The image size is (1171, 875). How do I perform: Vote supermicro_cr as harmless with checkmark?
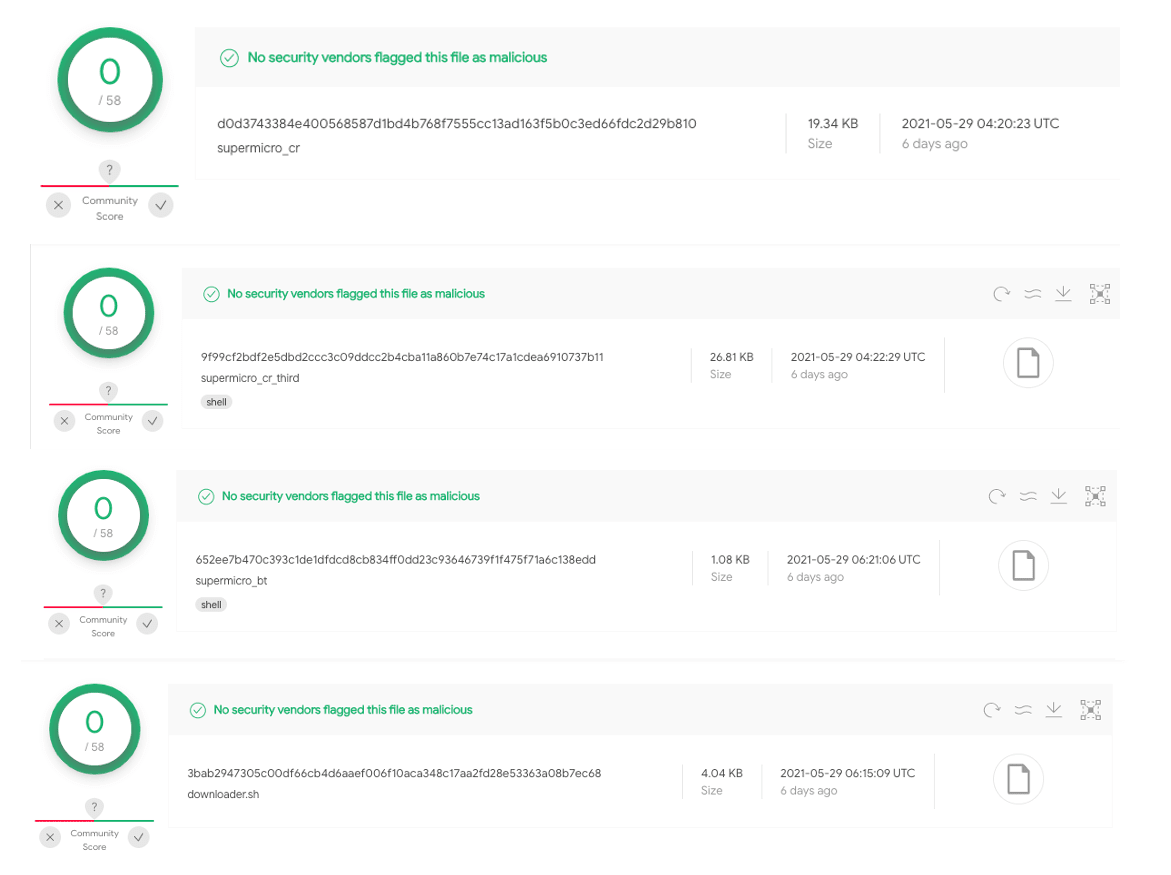coord(160,205)
